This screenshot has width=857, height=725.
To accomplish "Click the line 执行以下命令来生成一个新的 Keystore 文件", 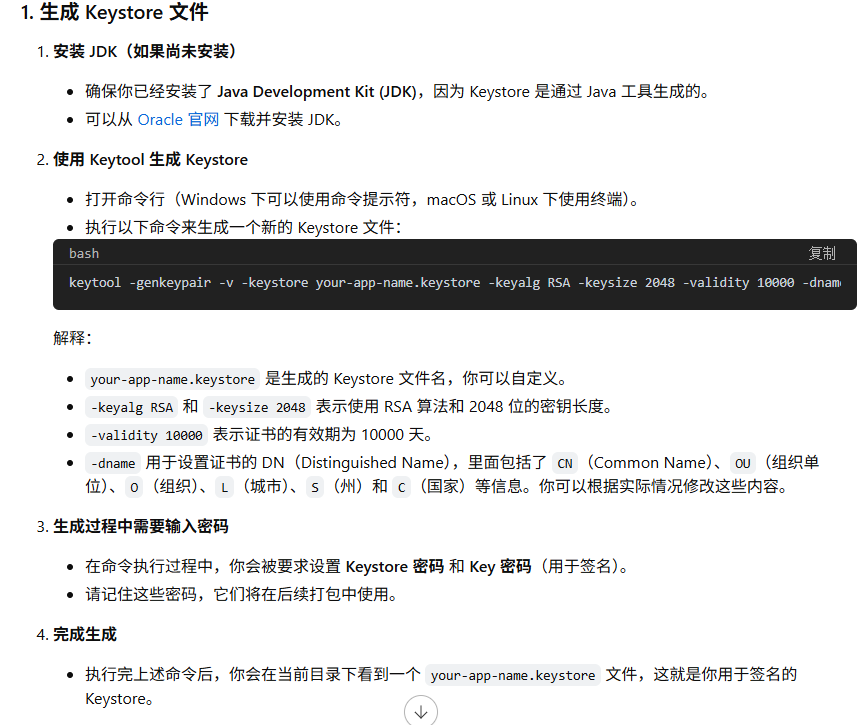I will [244, 227].
